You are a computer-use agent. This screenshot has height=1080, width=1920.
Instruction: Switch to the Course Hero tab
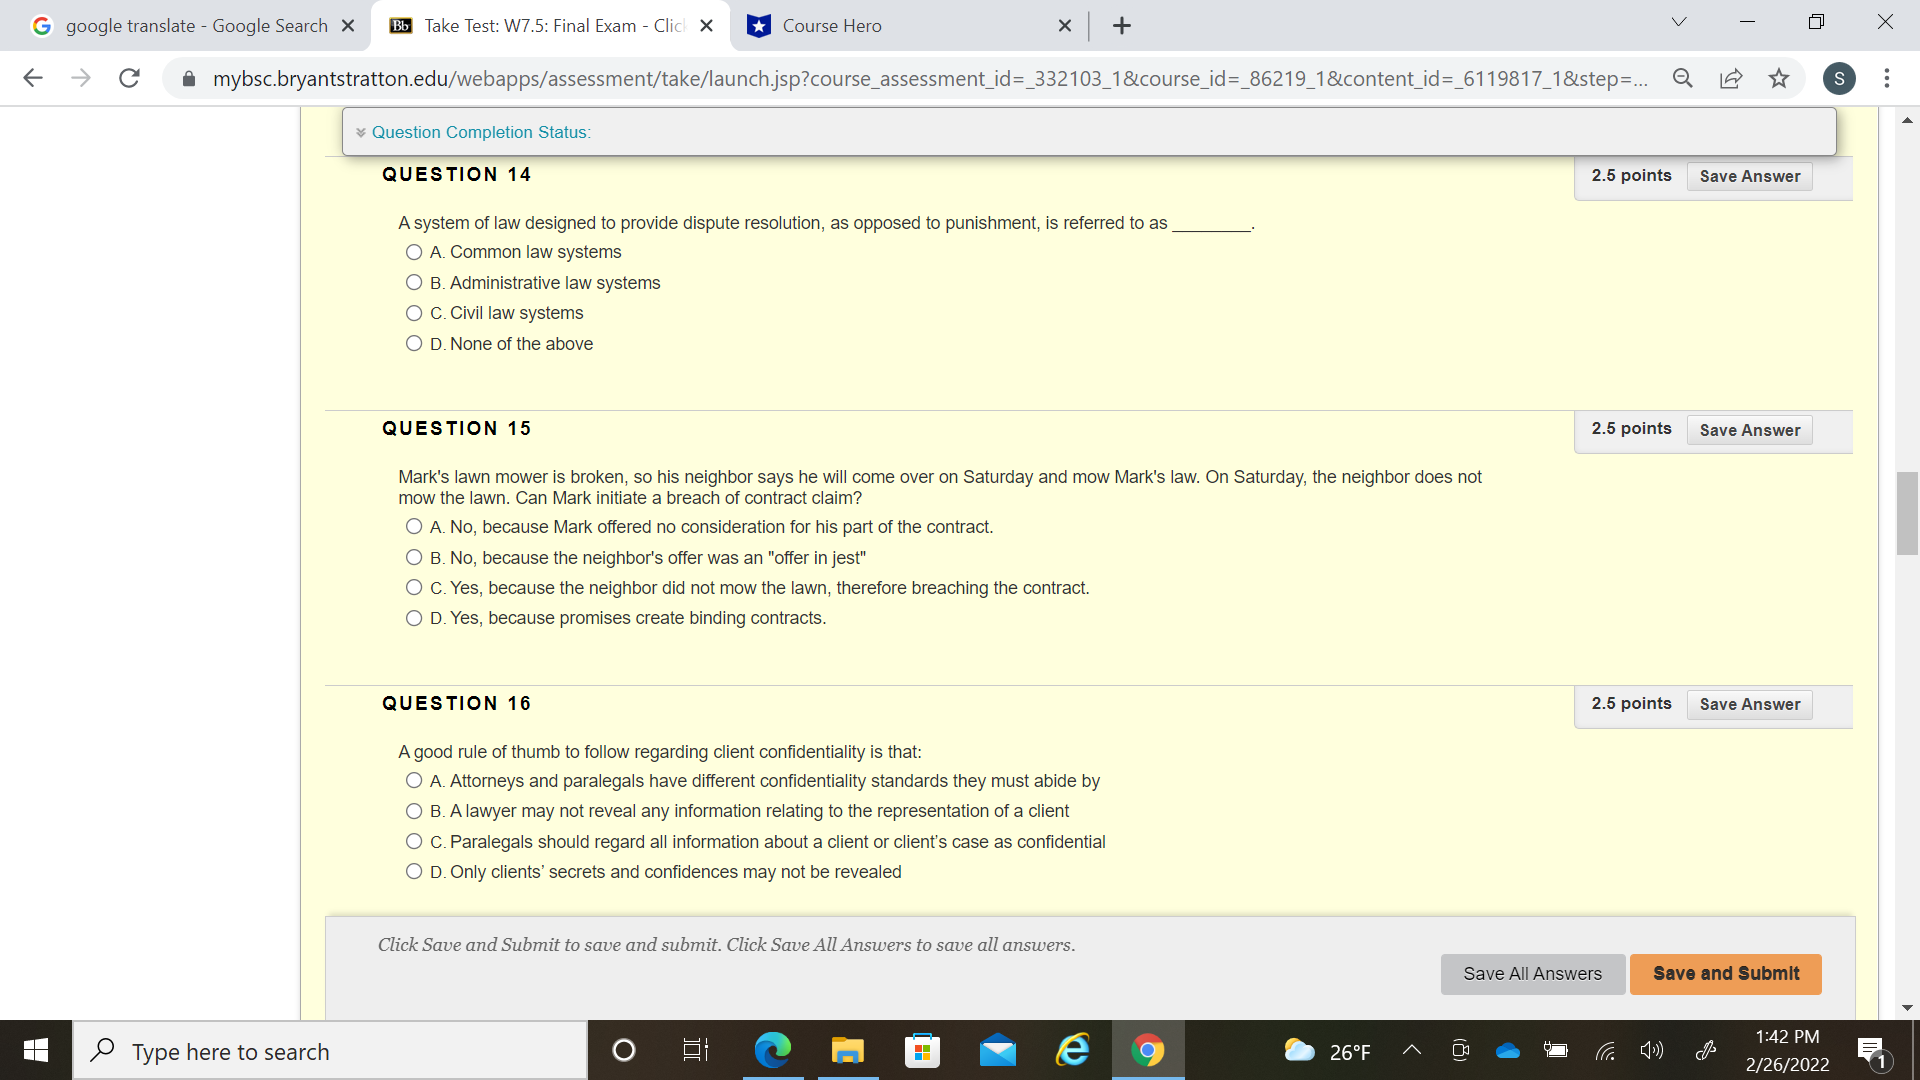tap(880, 25)
